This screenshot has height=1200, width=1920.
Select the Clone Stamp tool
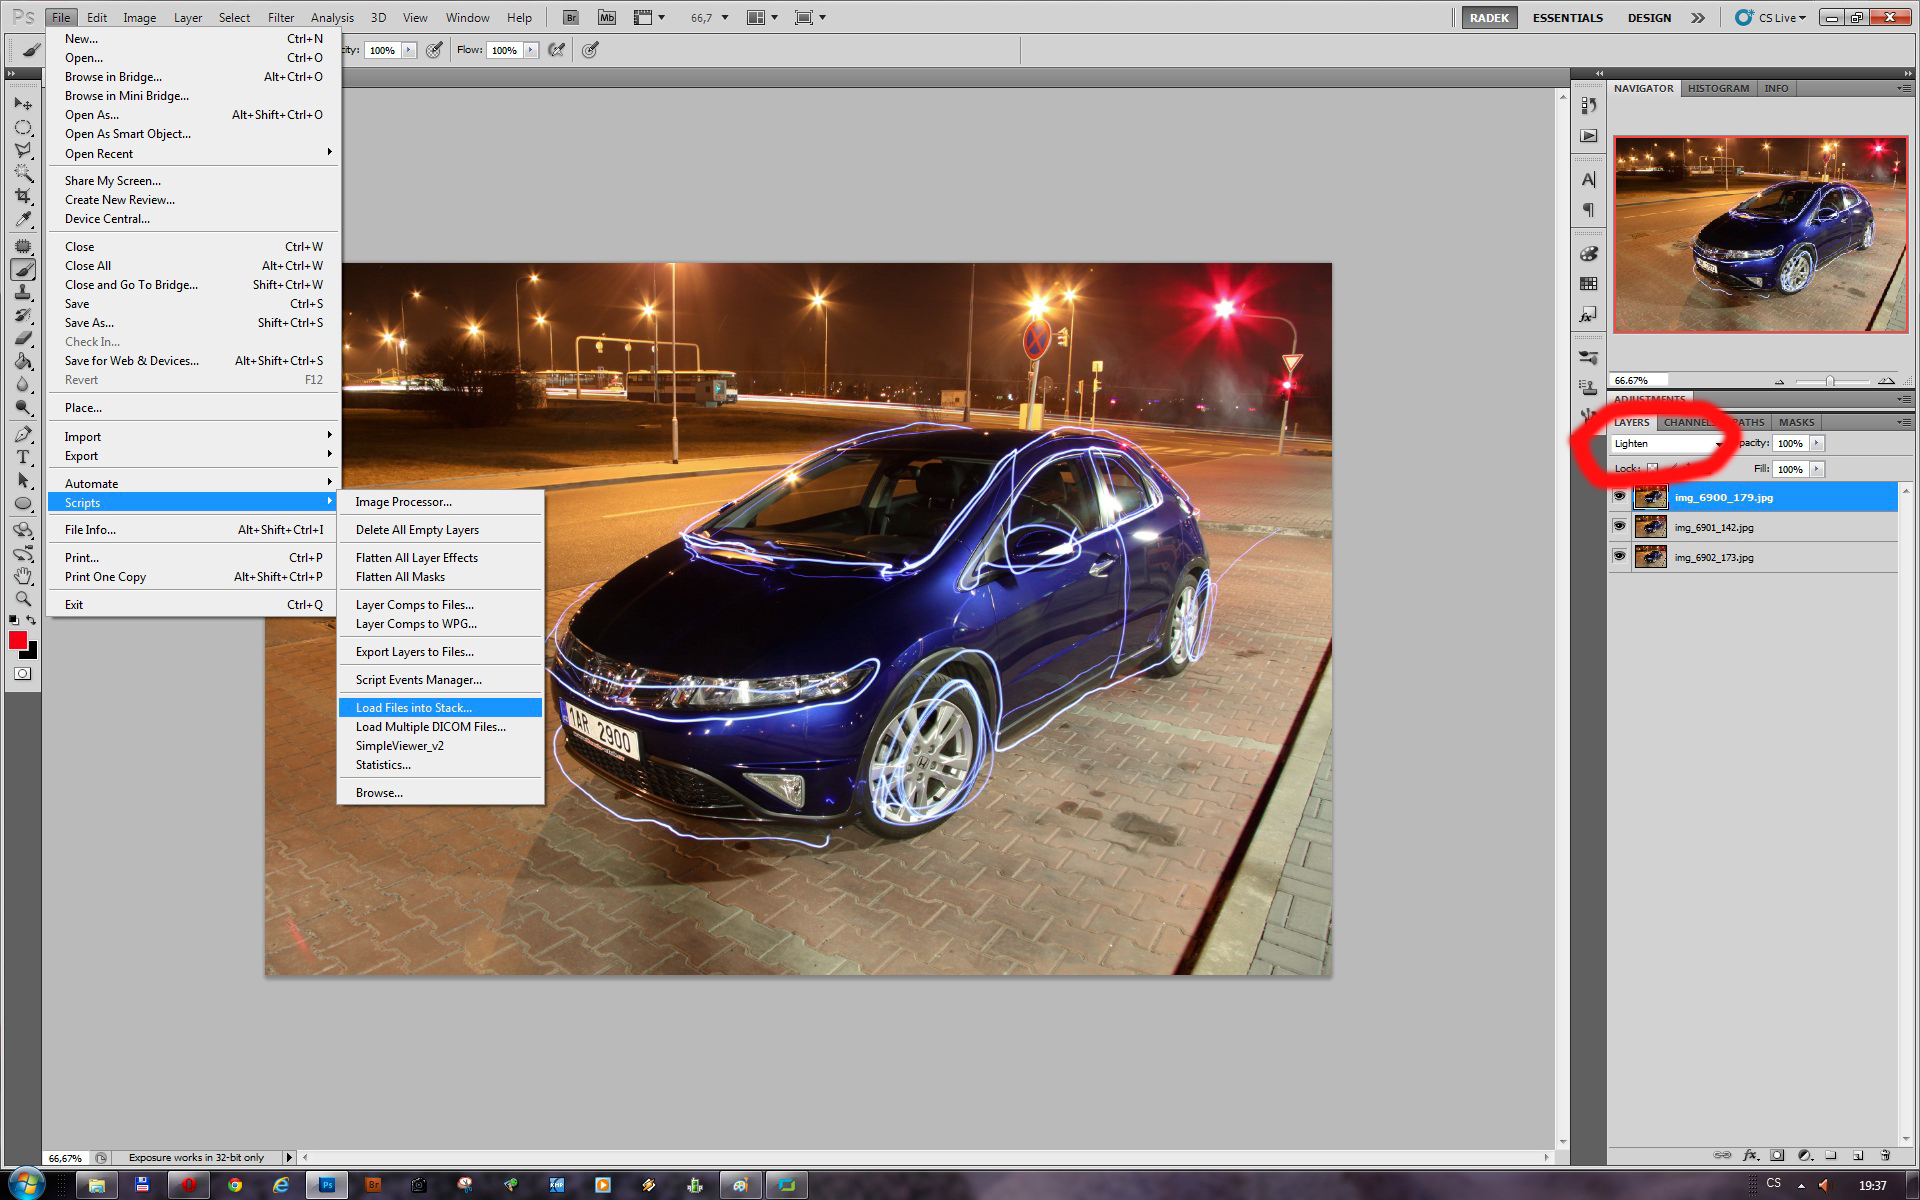(23, 292)
